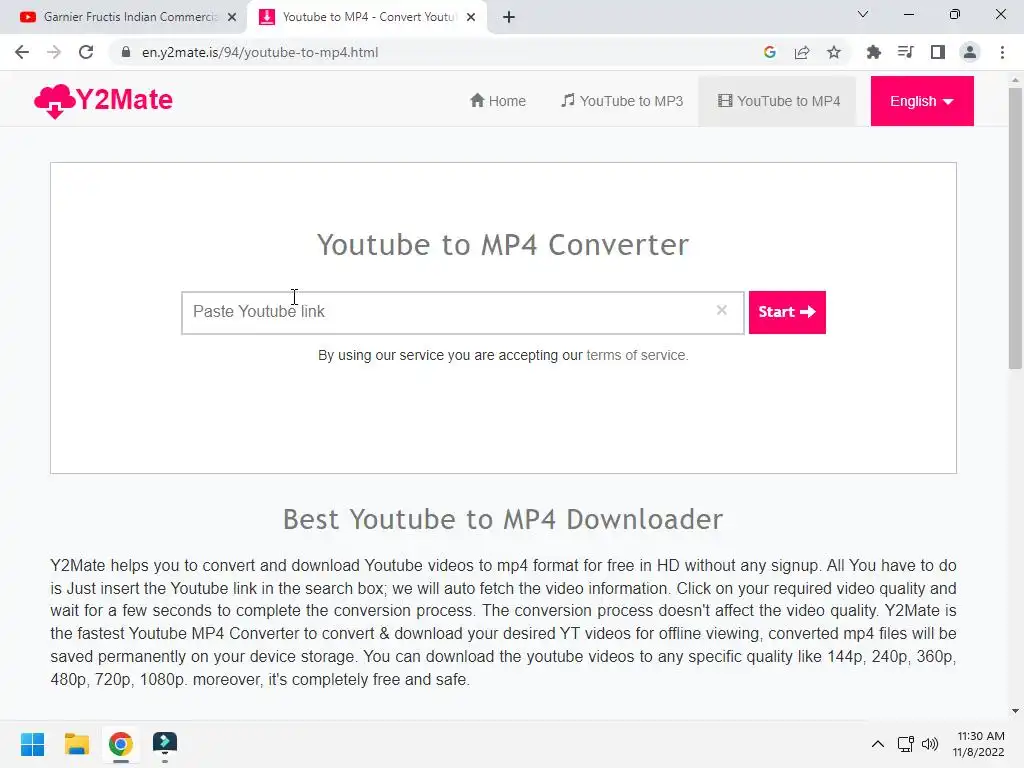The width and height of the screenshot is (1024, 768).
Task: Click the page vertical scrollbar thumb
Action: (x=1015, y=229)
